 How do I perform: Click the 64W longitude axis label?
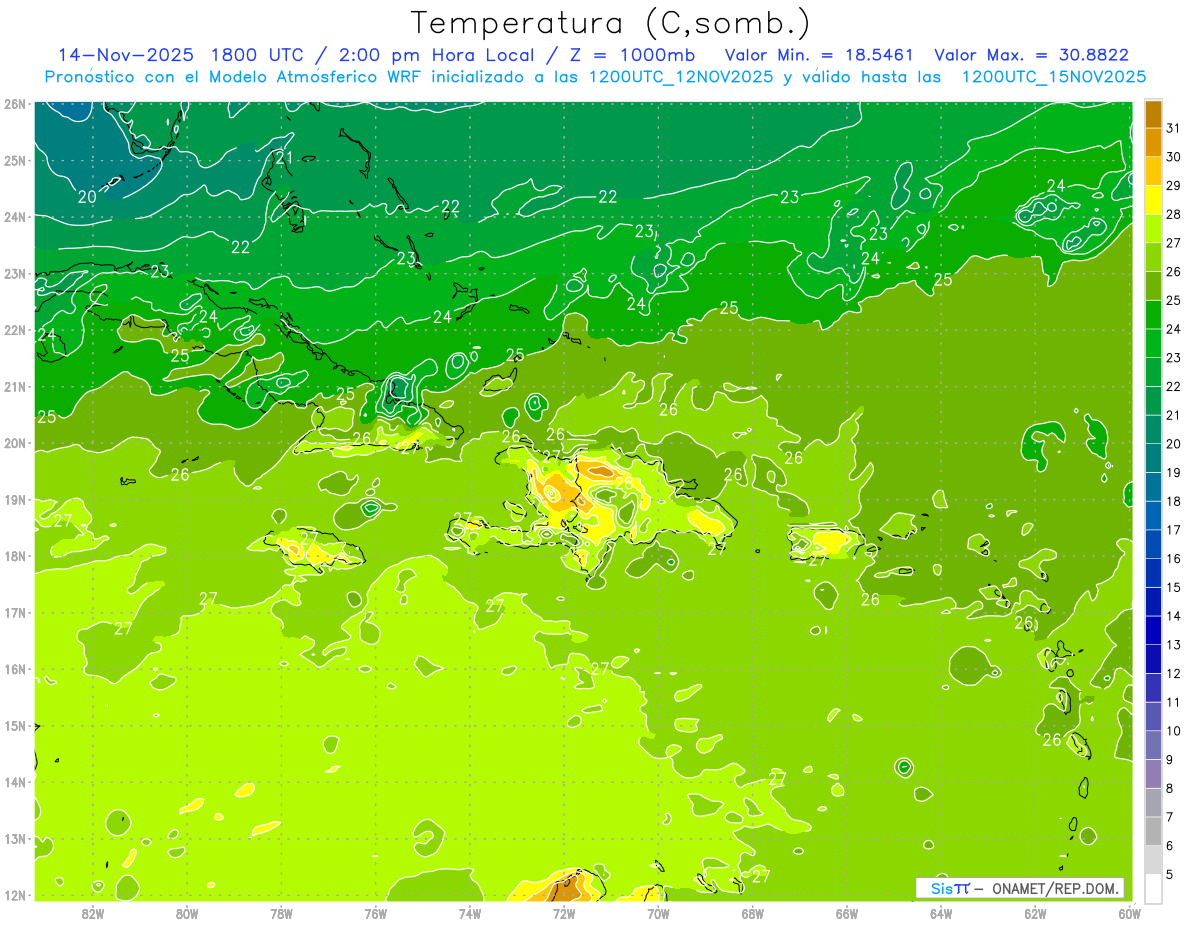click(940, 912)
